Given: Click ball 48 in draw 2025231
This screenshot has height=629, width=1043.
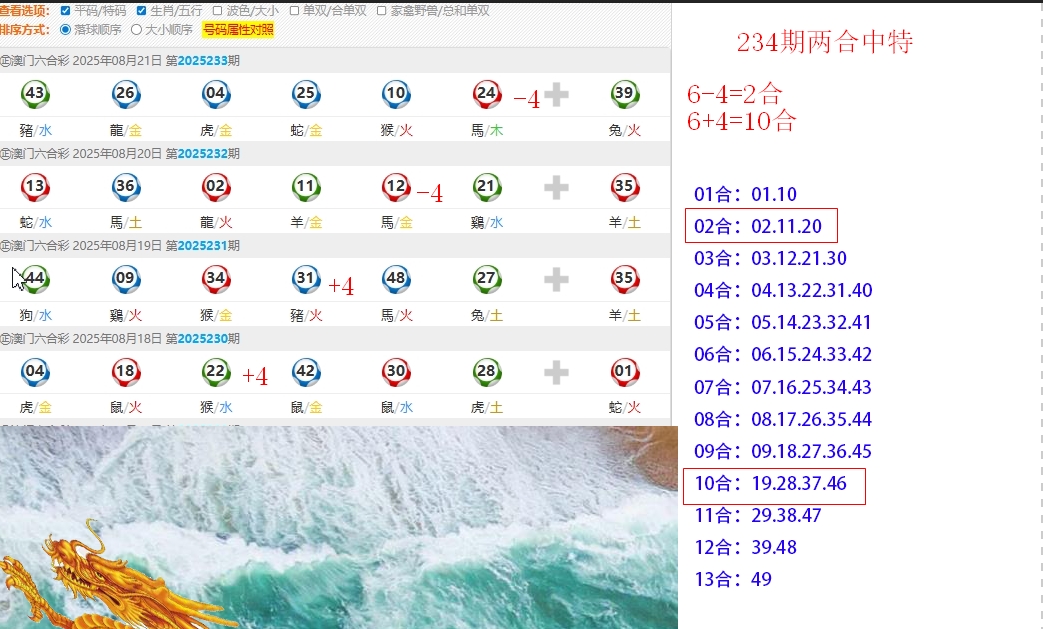Looking at the screenshot, I should point(396,279).
